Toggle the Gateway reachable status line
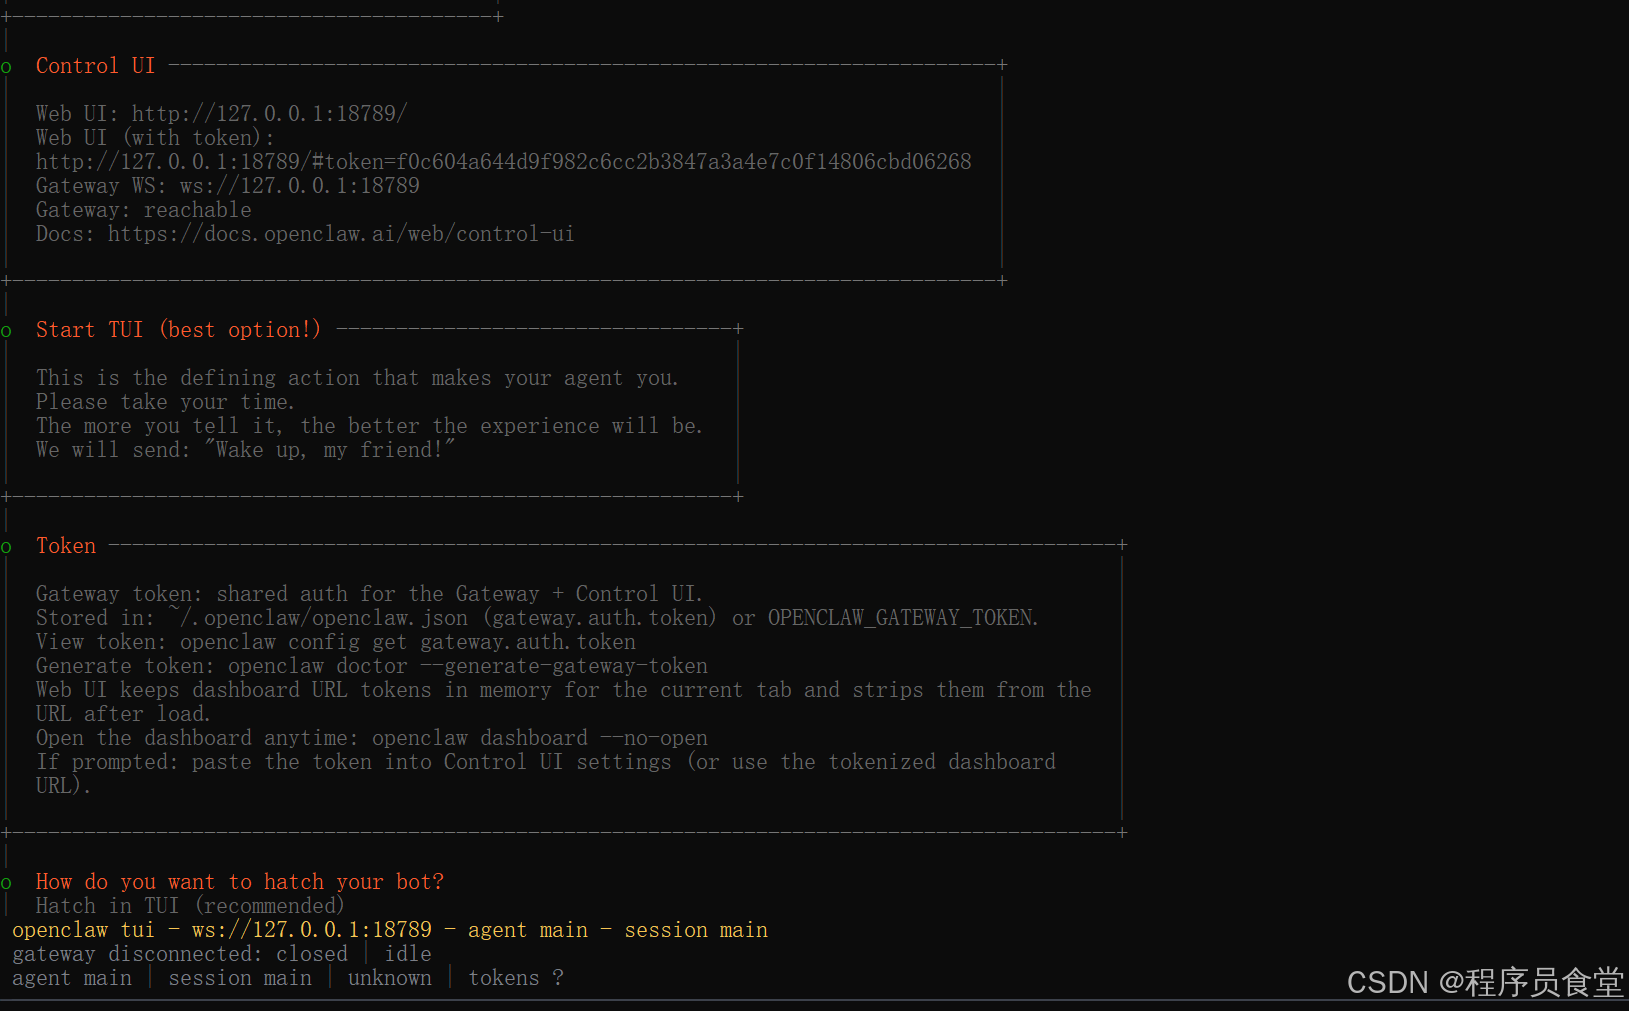Screen dimensions: 1629x1011 (x=143, y=209)
